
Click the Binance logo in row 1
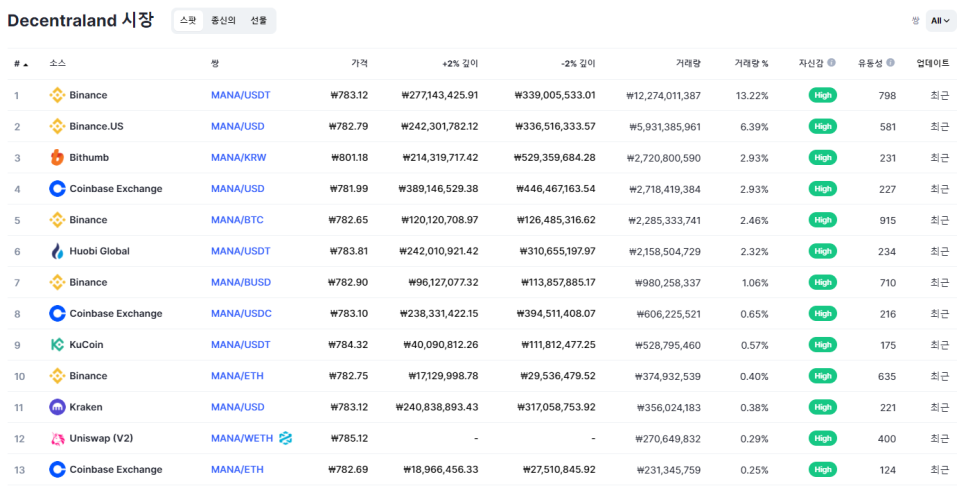[x=57, y=95]
